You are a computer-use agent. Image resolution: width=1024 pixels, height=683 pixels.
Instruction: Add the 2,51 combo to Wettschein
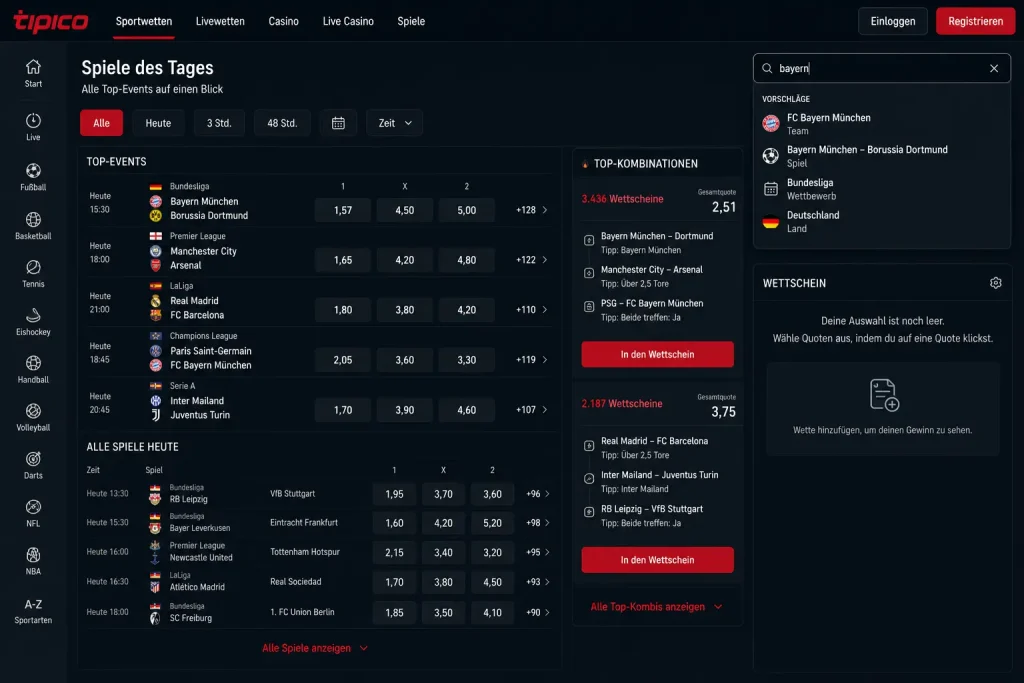coord(658,355)
